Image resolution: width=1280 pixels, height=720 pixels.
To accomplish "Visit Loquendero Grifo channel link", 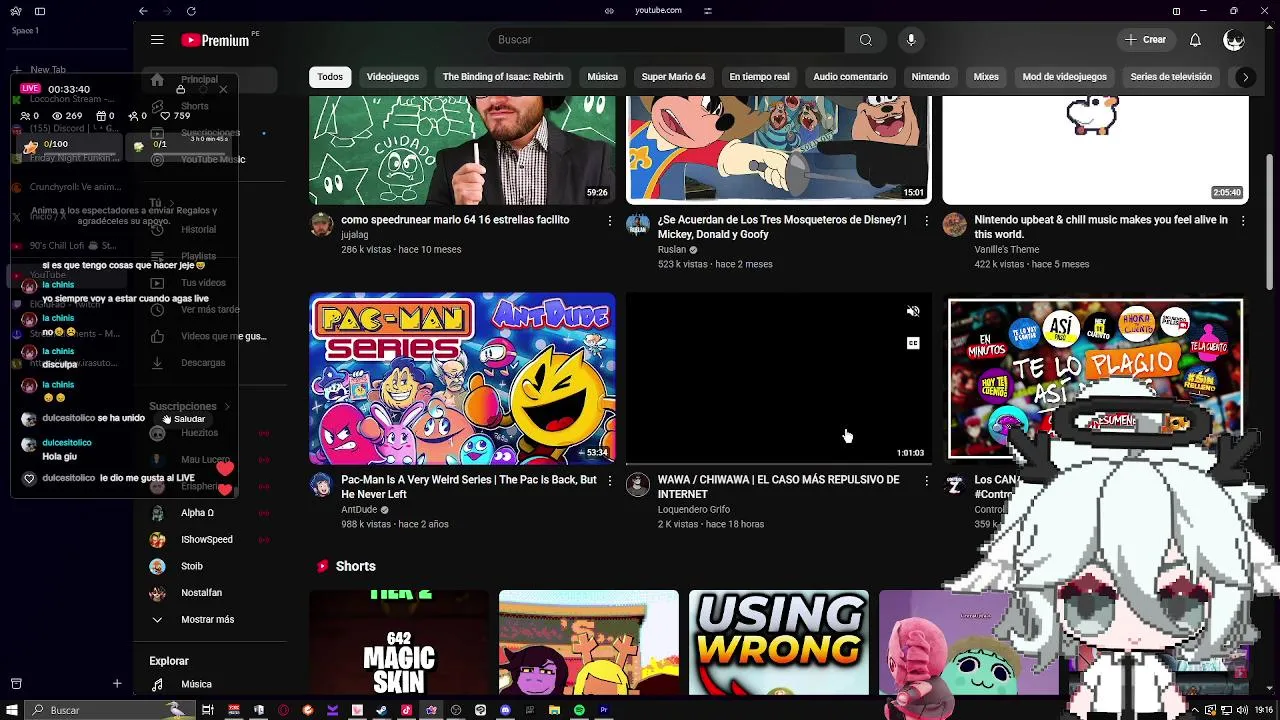I will (694, 510).
